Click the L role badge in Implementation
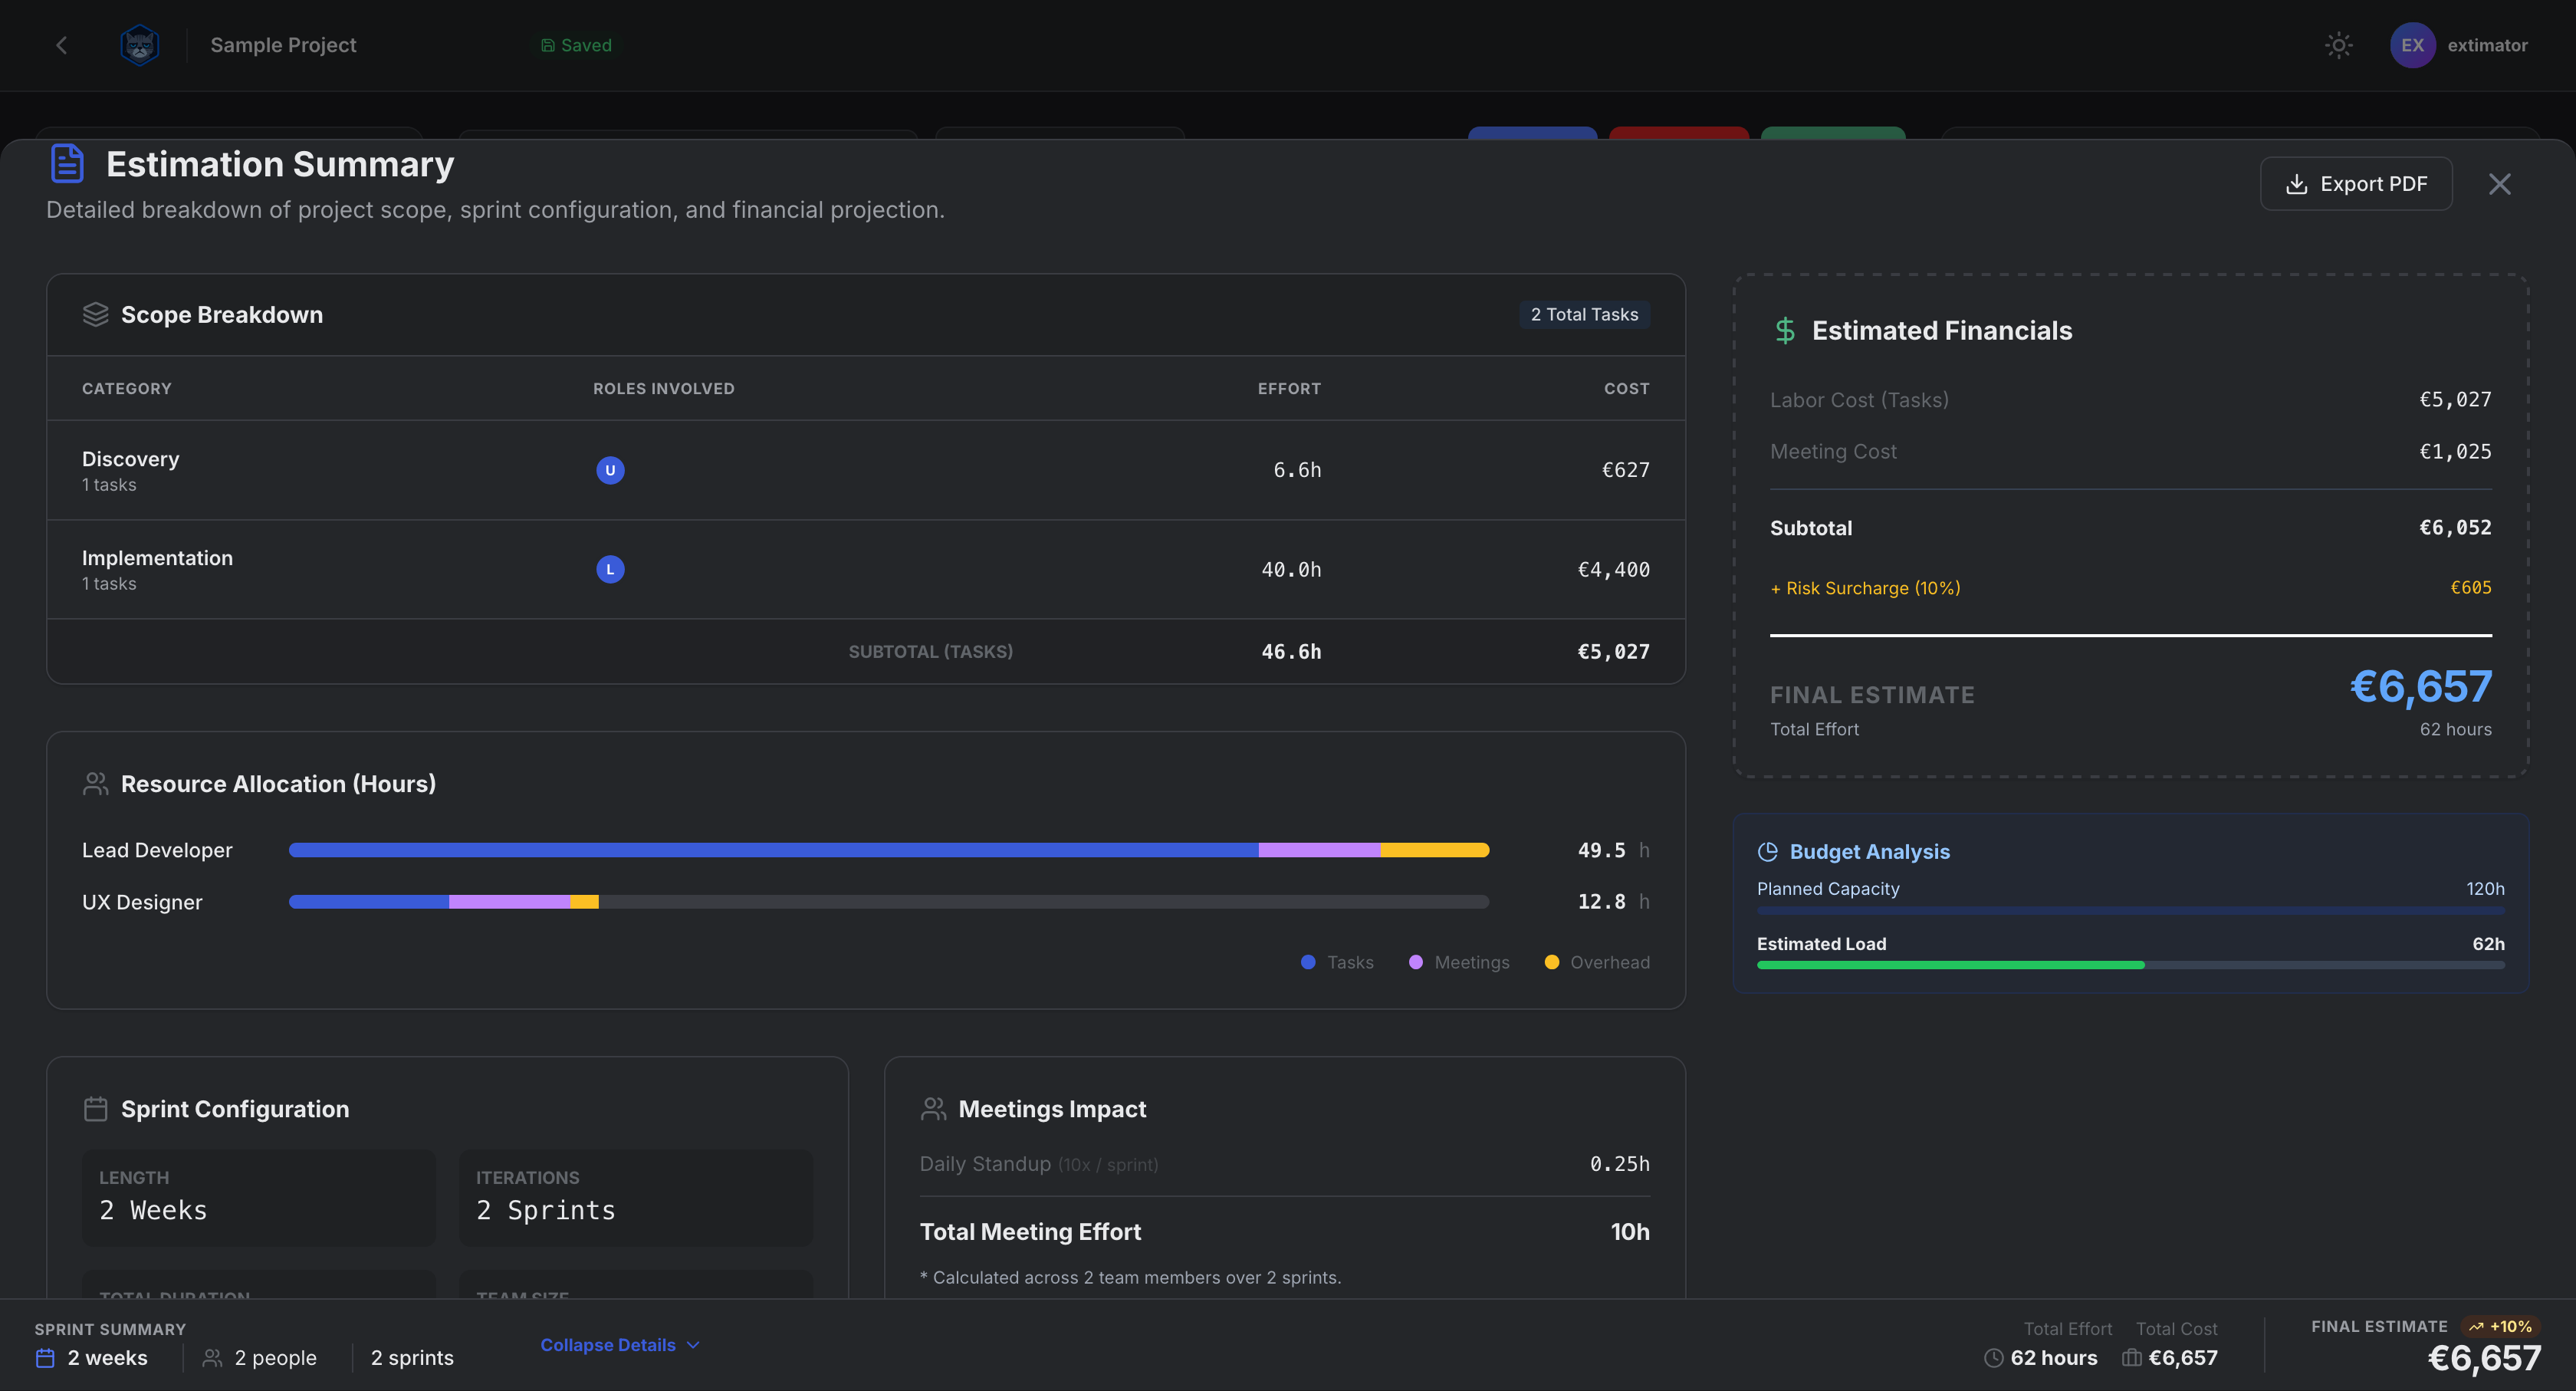The image size is (2576, 1391). (x=610, y=569)
